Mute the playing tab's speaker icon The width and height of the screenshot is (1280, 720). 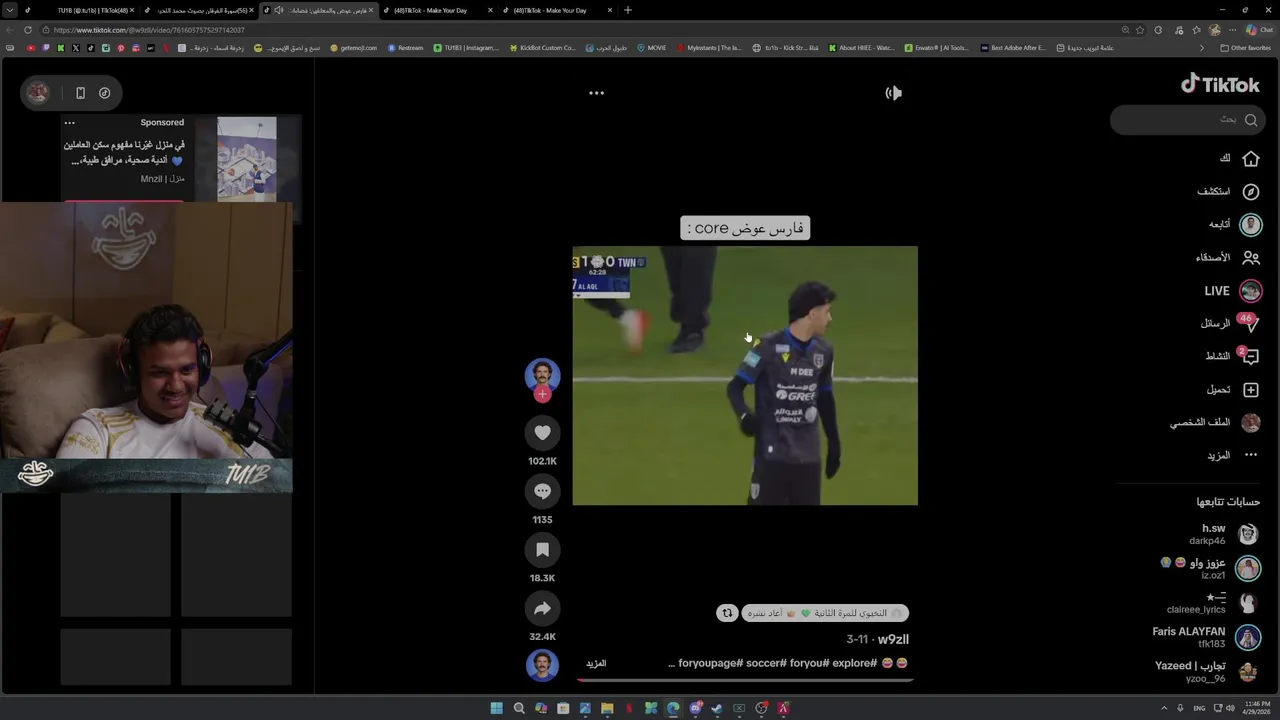coord(279,10)
